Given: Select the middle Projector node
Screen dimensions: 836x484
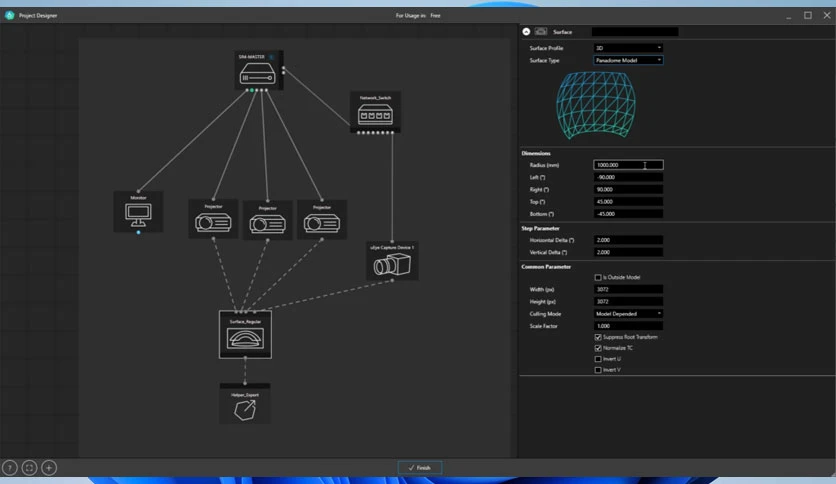Looking at the screenshot, I should pos(268,220).
